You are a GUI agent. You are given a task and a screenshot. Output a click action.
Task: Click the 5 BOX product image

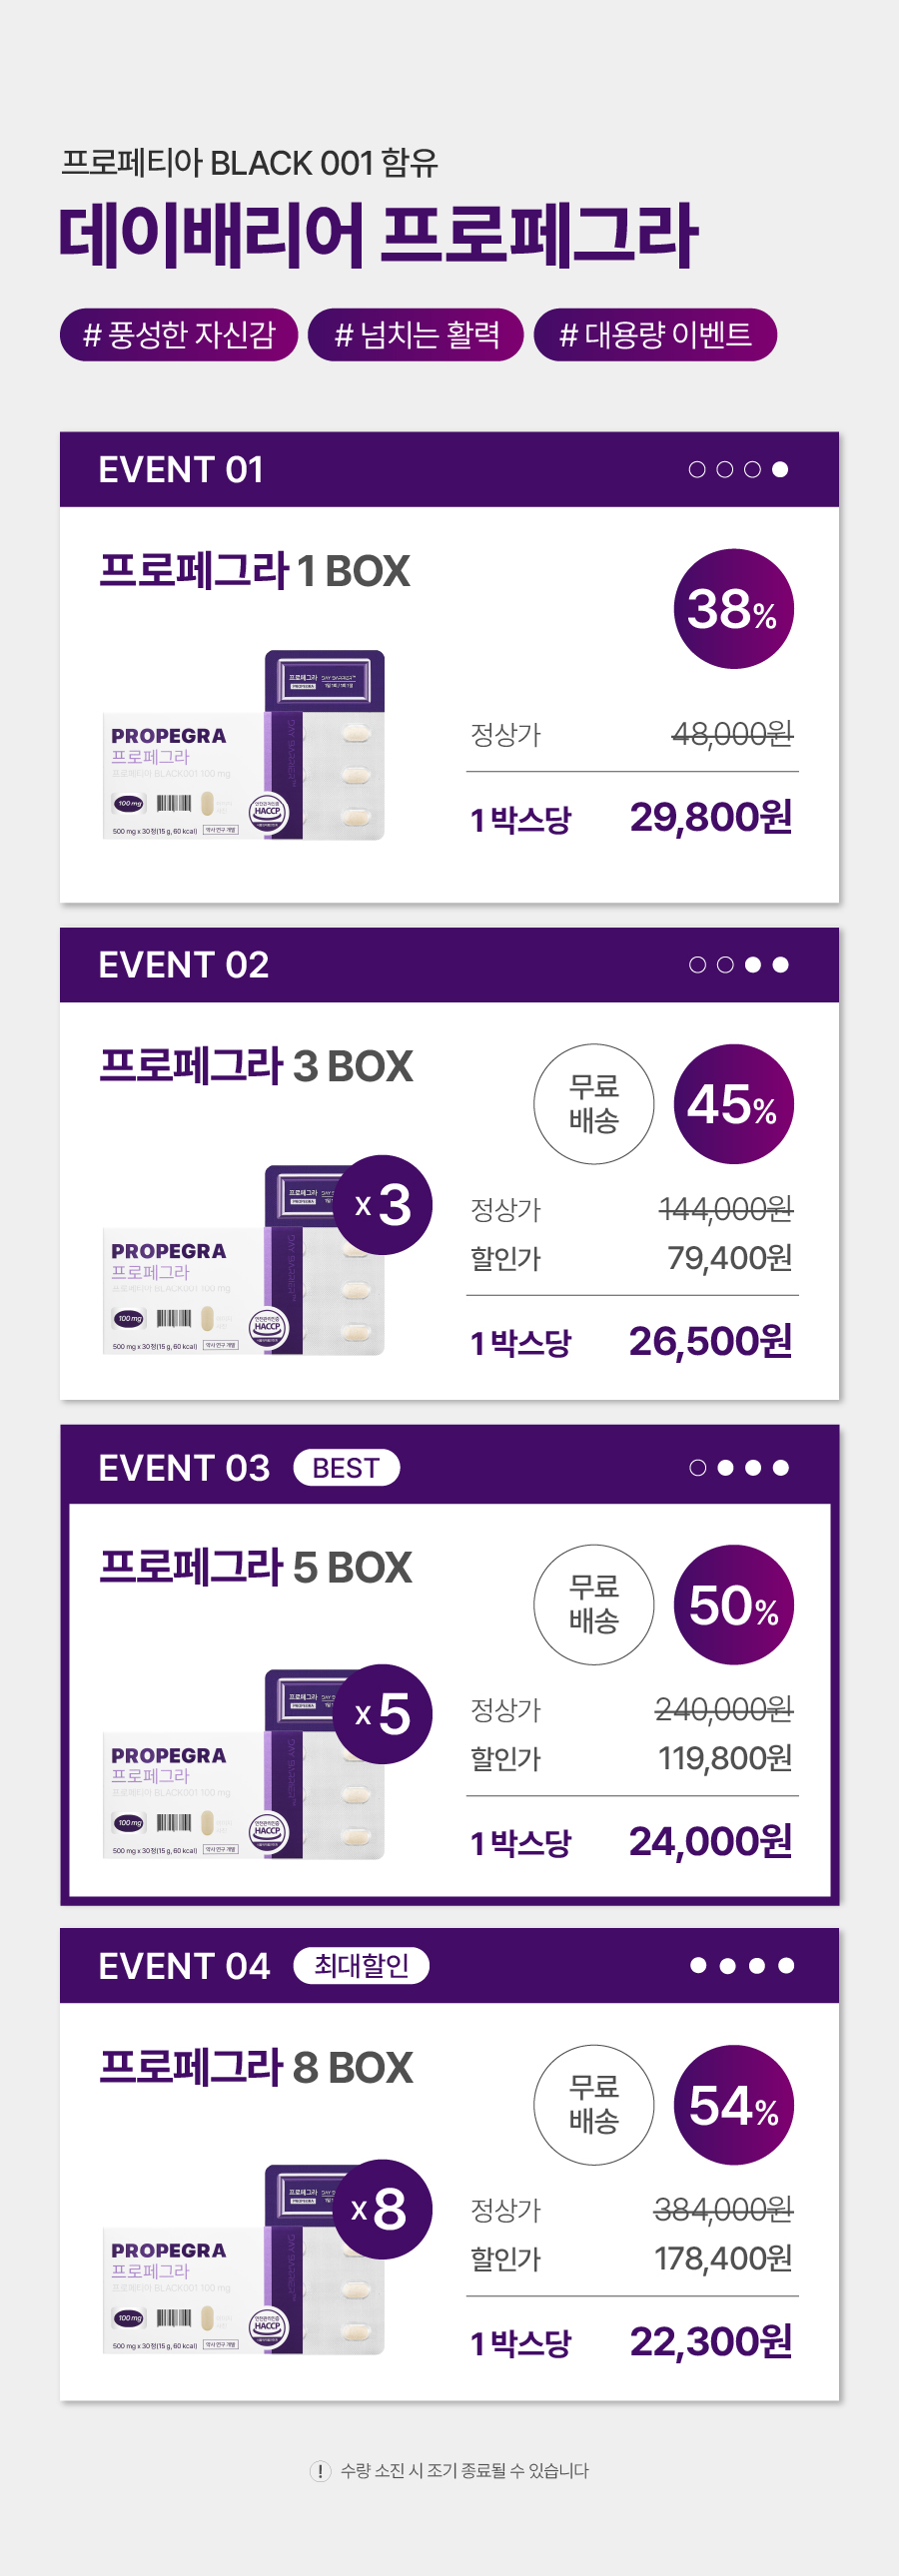pos(243,1765)
